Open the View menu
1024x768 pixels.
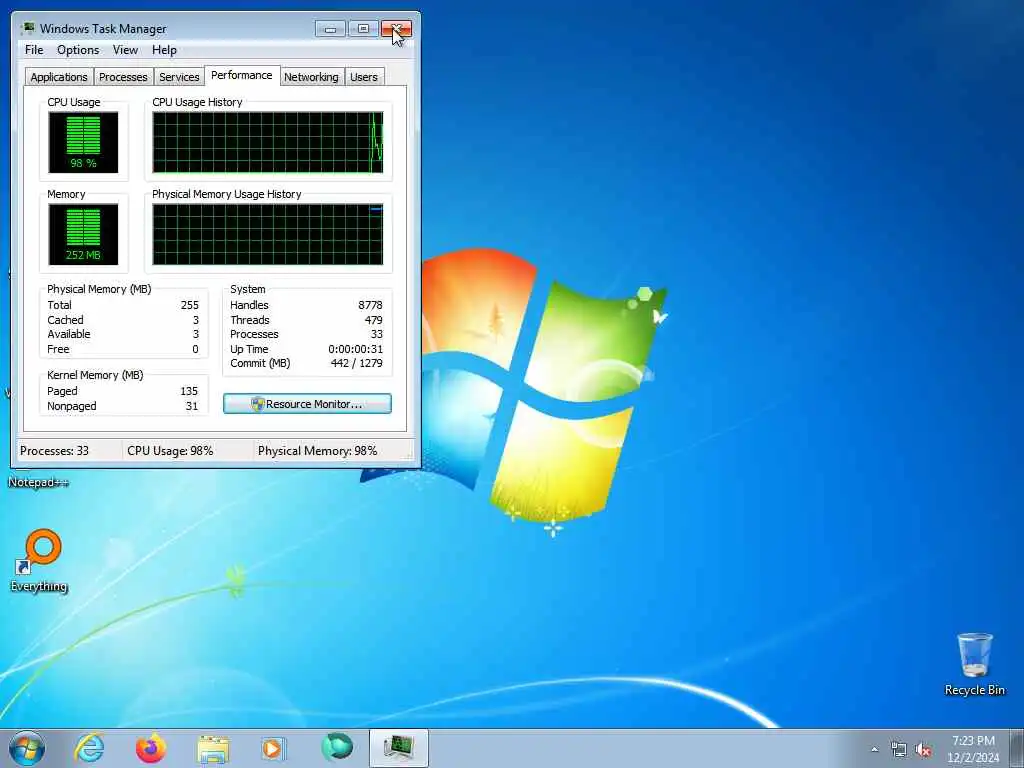click(125, 50)
